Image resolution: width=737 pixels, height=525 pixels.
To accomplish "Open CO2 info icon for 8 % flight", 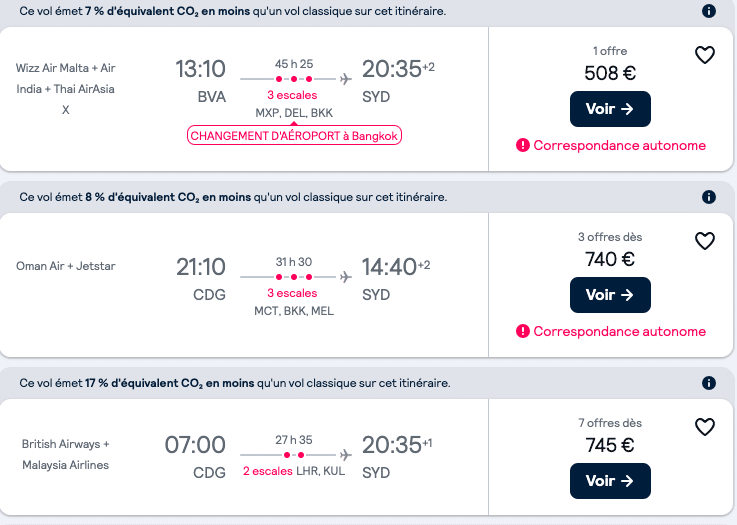I will click(709, 197).
